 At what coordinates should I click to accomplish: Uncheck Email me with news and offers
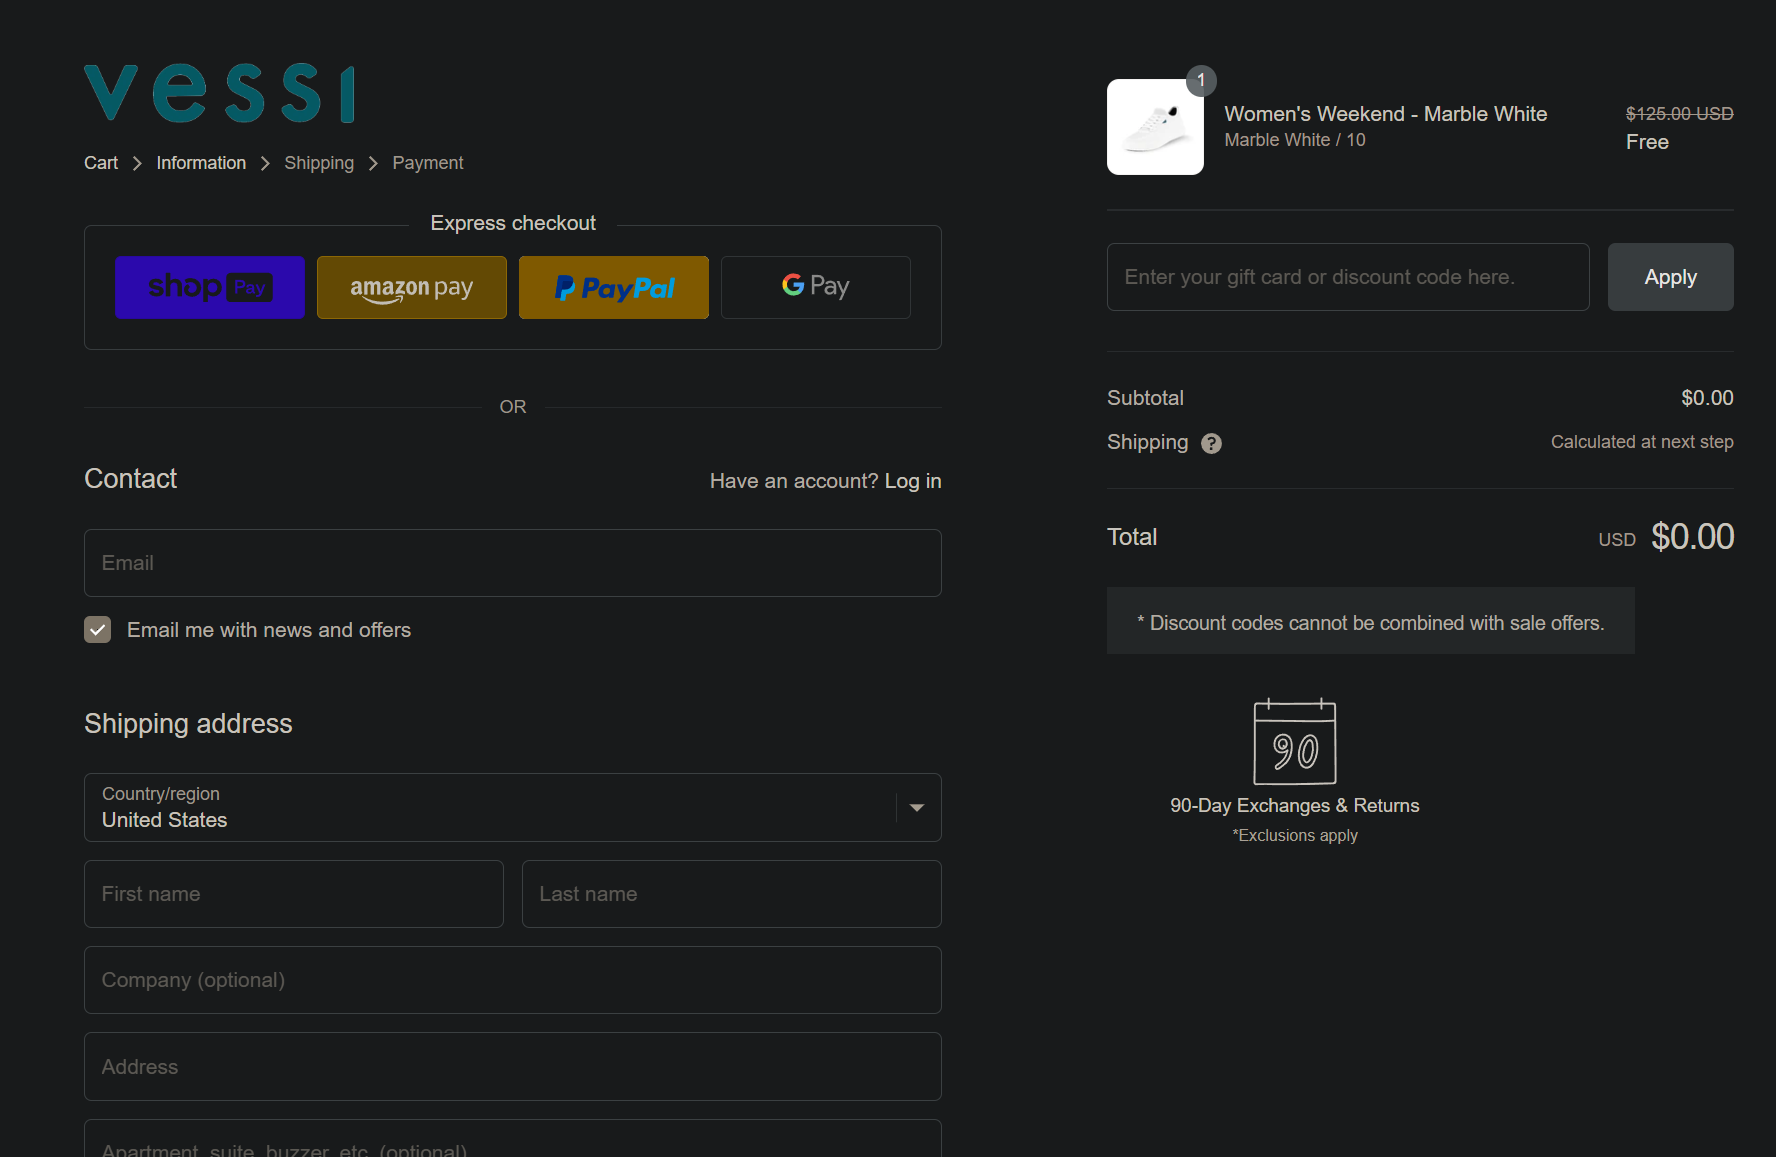(x=98, y=630)
